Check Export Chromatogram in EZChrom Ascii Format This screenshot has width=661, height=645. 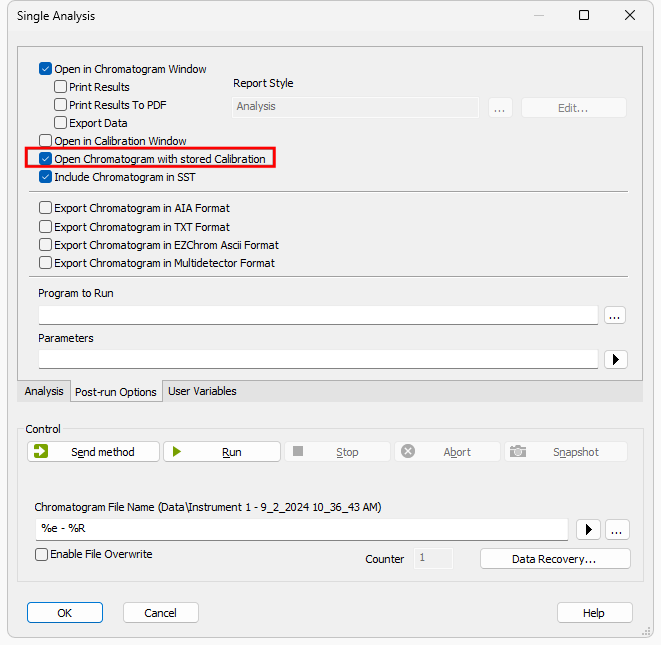click(x=46, y=245)
